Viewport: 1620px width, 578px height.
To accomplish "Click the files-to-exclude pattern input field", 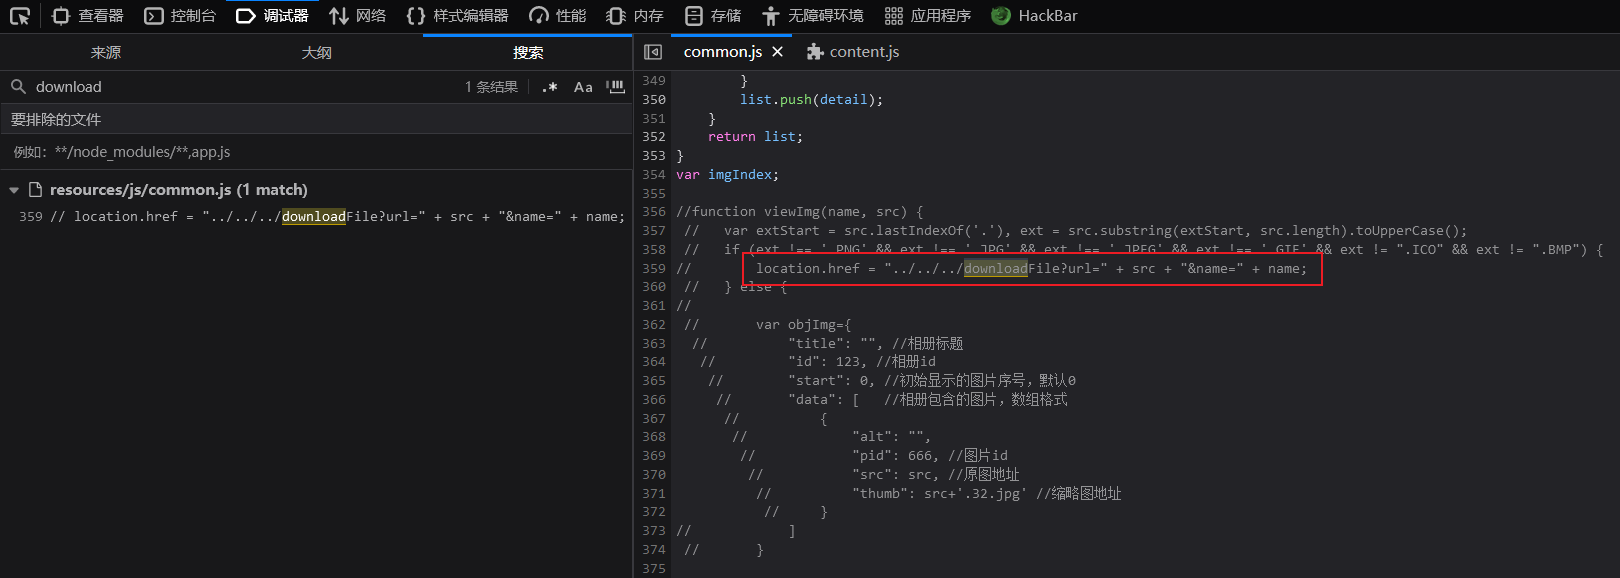I will 316,152.
